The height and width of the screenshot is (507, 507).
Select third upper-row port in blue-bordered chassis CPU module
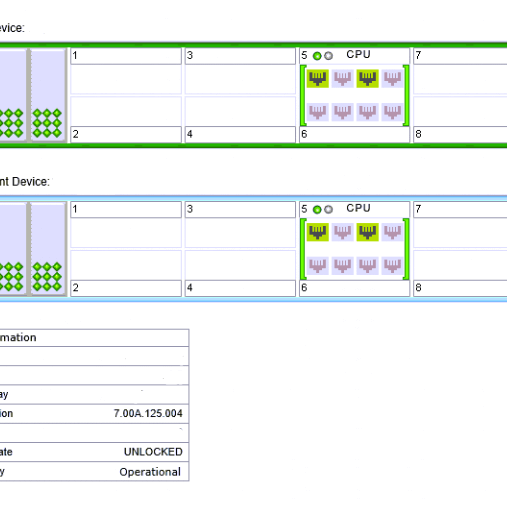(x=367, y=232)
